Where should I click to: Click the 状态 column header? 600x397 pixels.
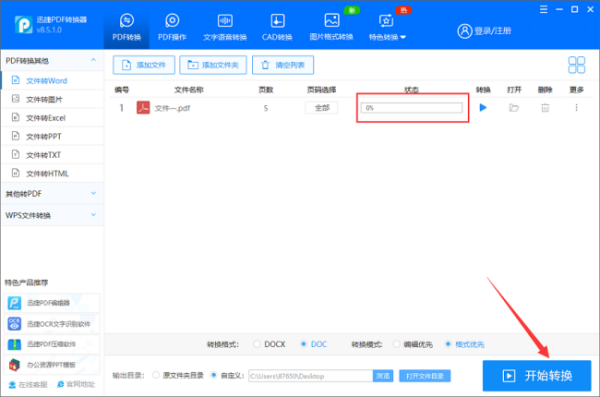[411, 90]
